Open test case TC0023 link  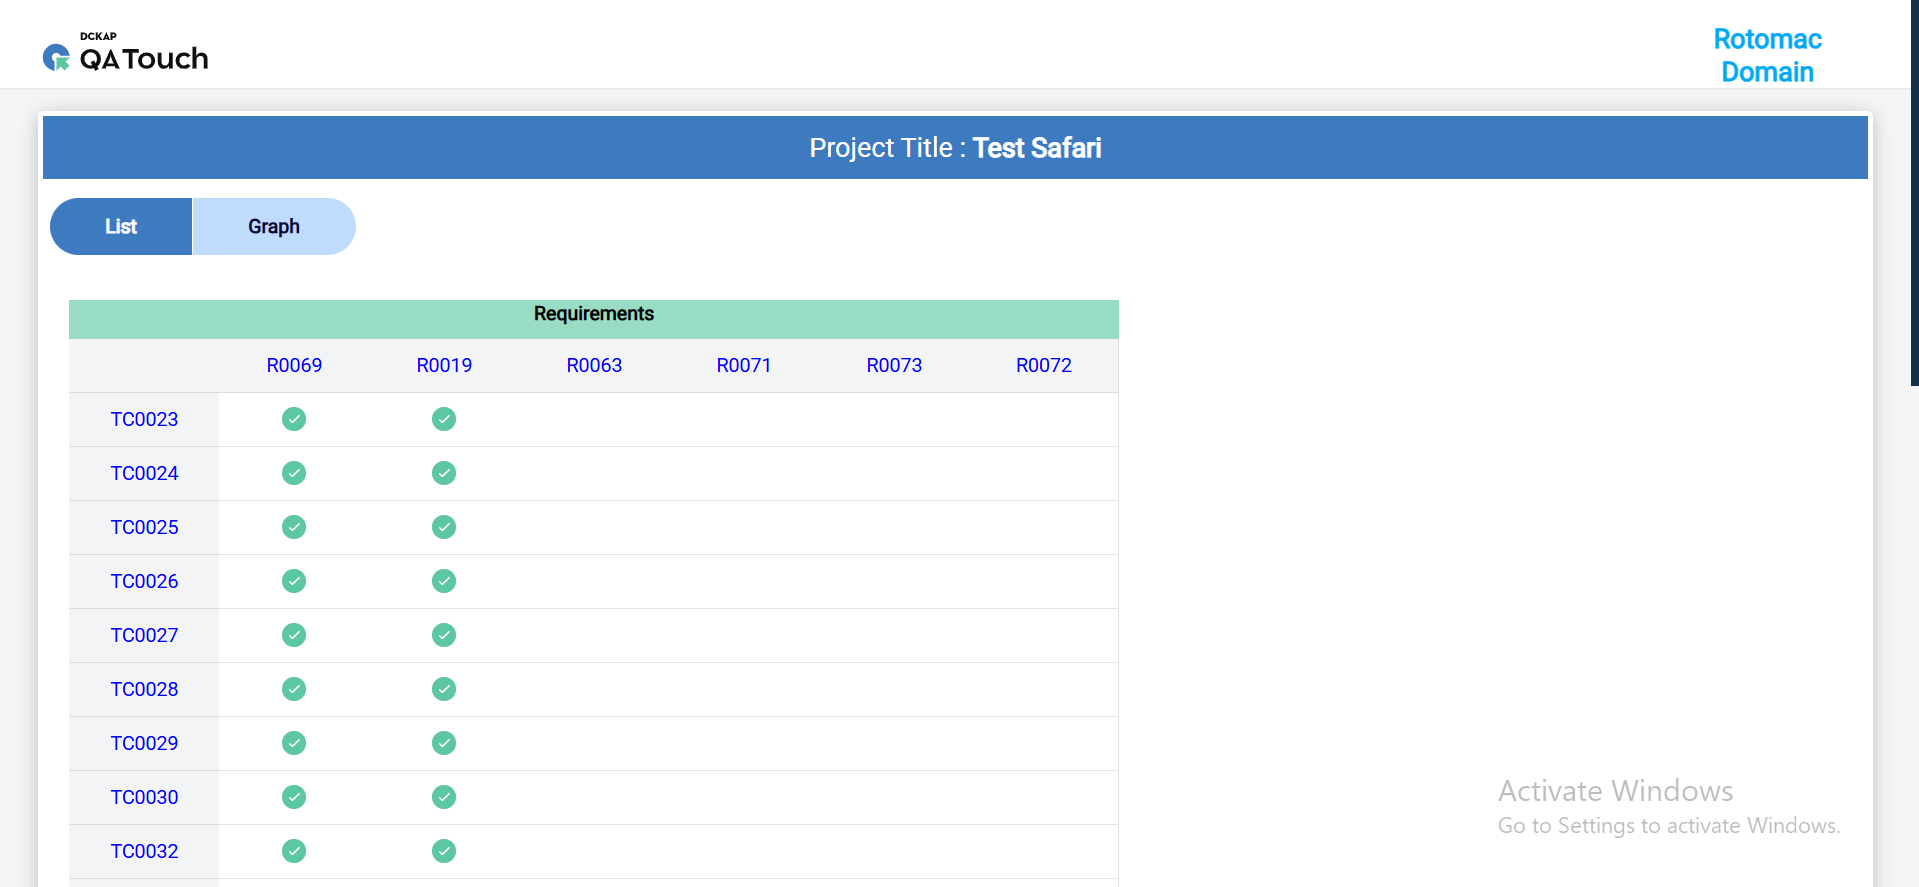tap(144, 420)
